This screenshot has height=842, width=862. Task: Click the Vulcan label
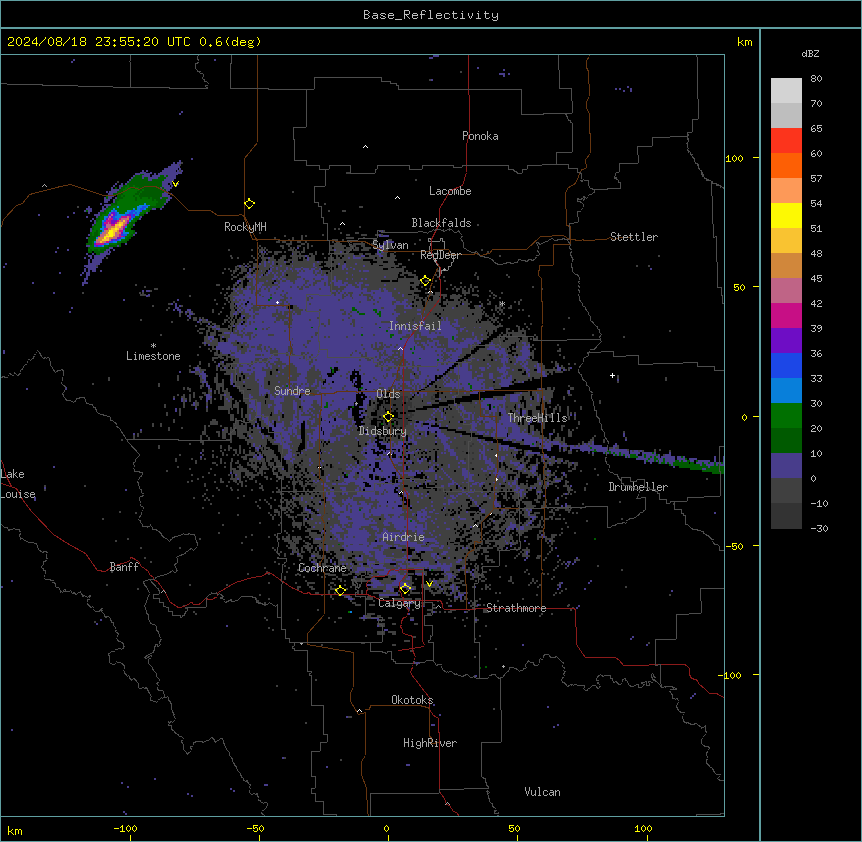pos(543,792)
